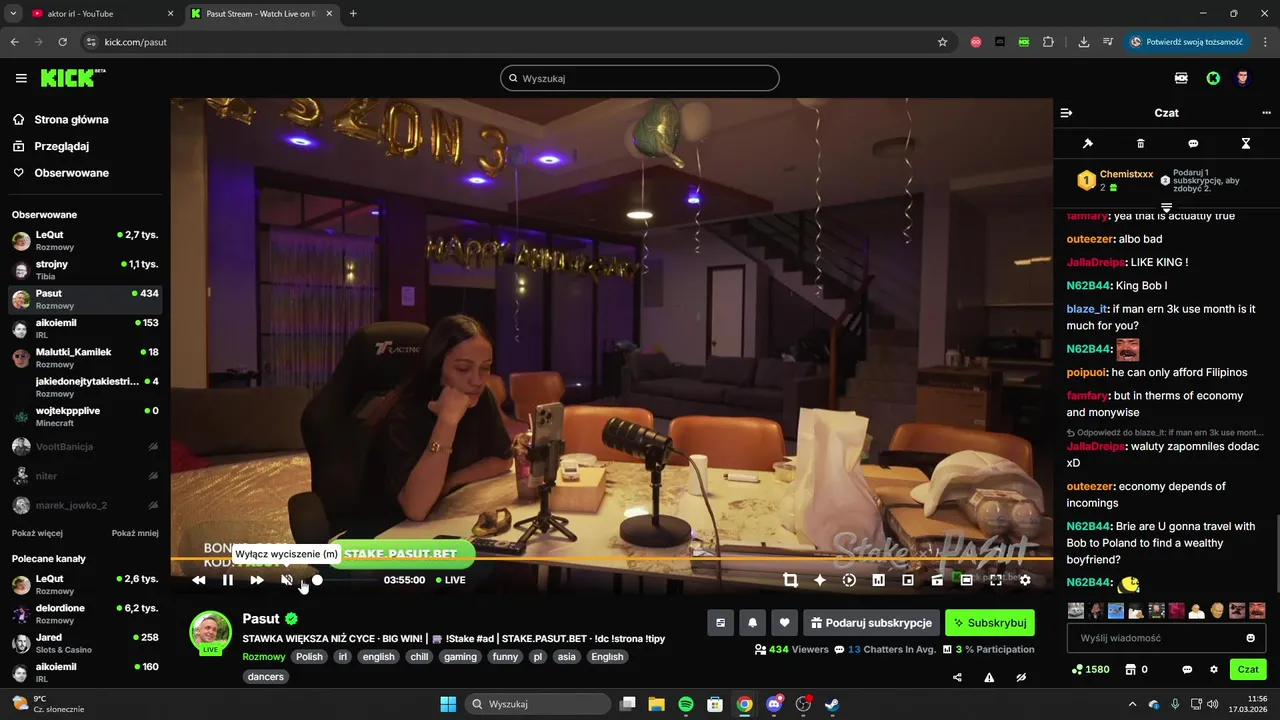Click the gavel moderation icon in chat

[1088, 144]
